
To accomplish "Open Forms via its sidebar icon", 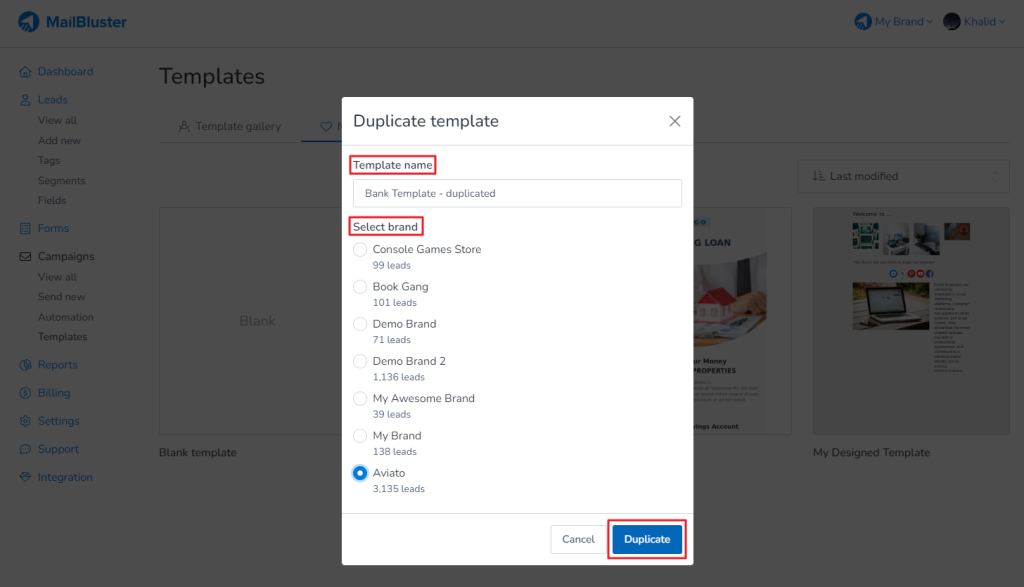I will [24, 227].
